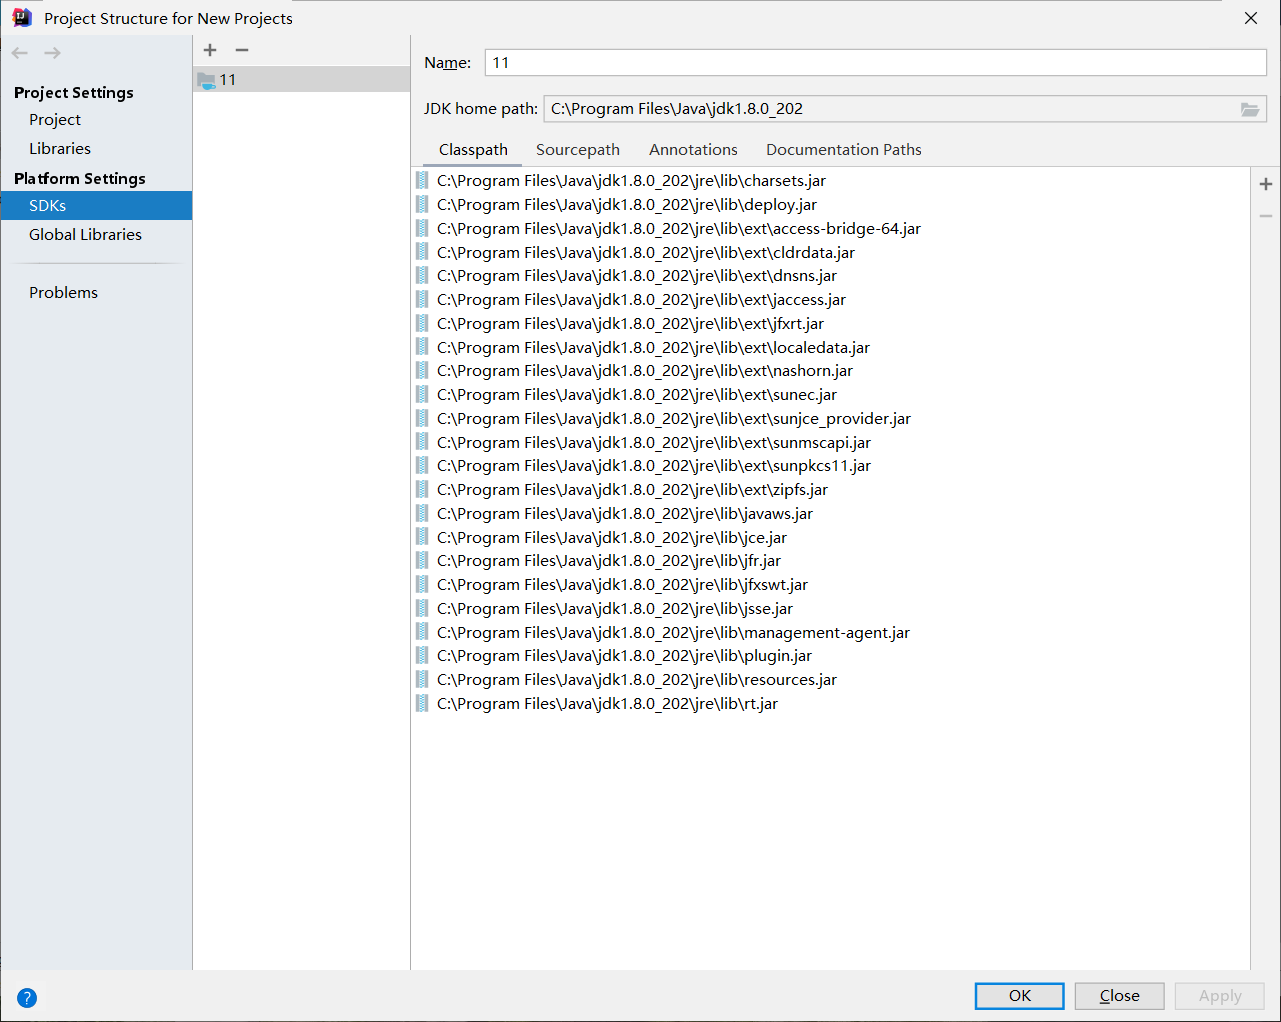Open Global Libraries settings

(x=85, y=235)
